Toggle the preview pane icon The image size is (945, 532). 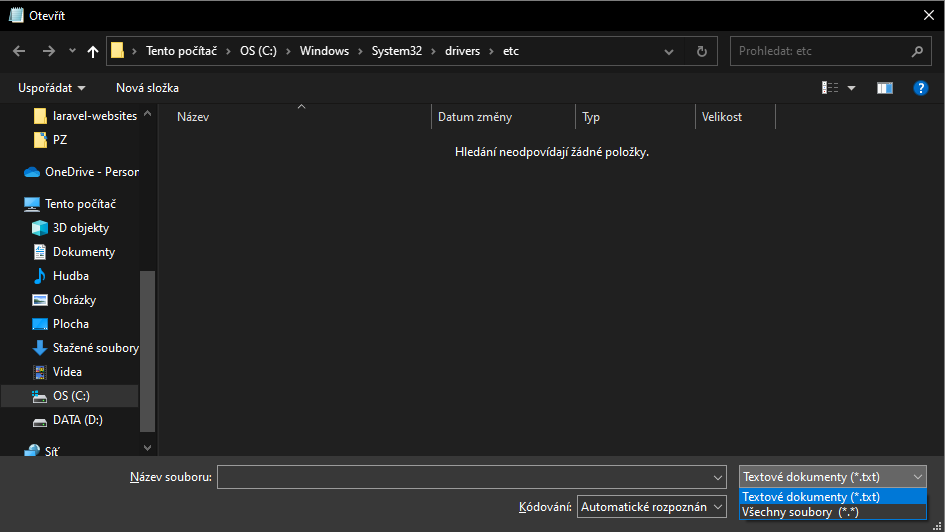884,88
